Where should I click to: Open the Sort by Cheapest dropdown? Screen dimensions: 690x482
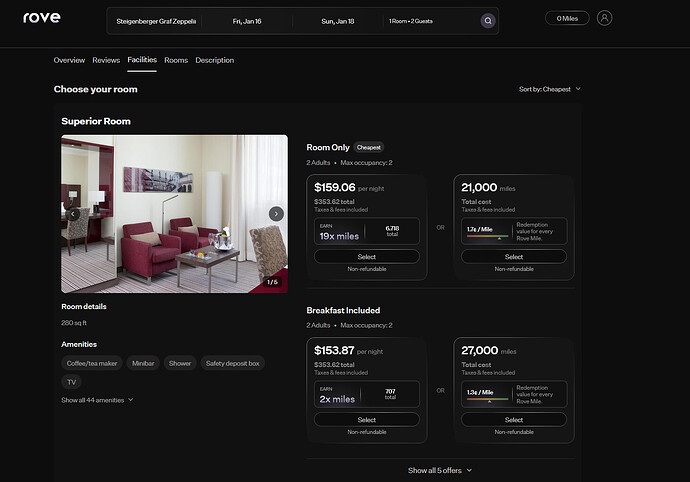tap(549, 89)
